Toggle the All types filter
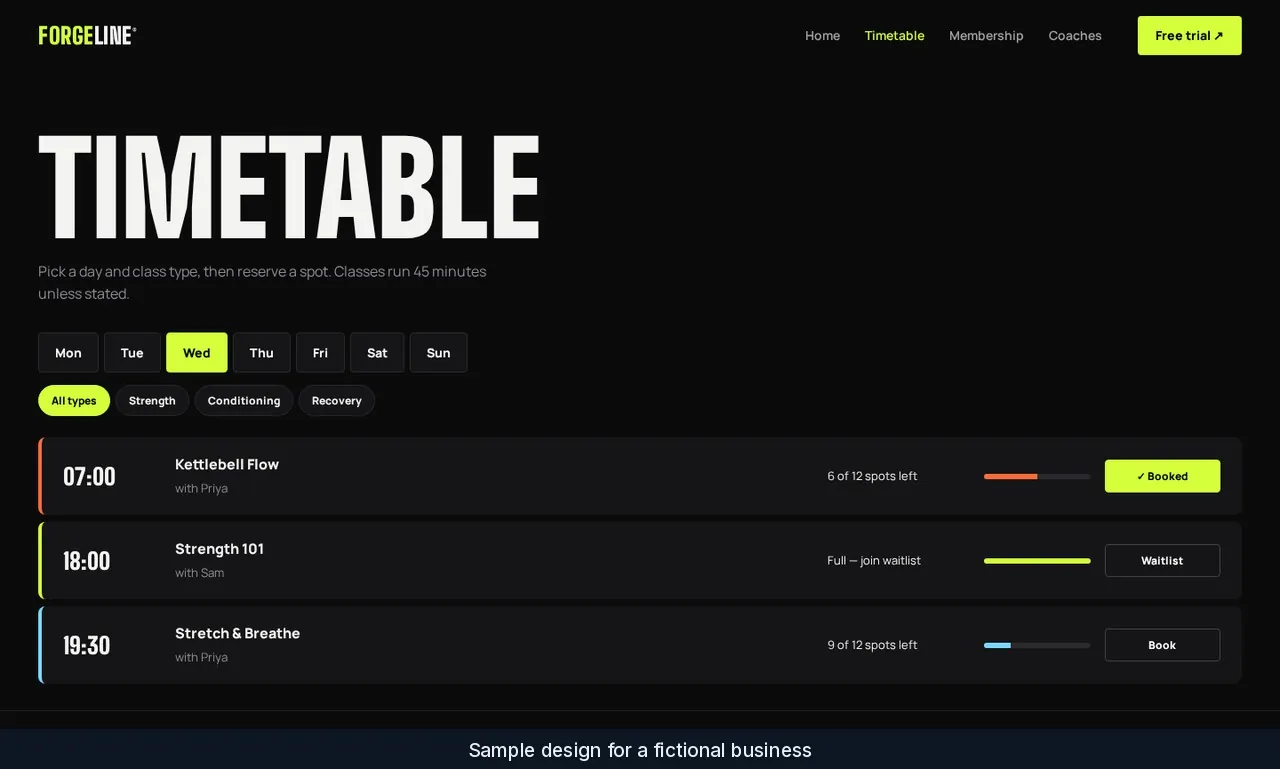 [74, 400]
